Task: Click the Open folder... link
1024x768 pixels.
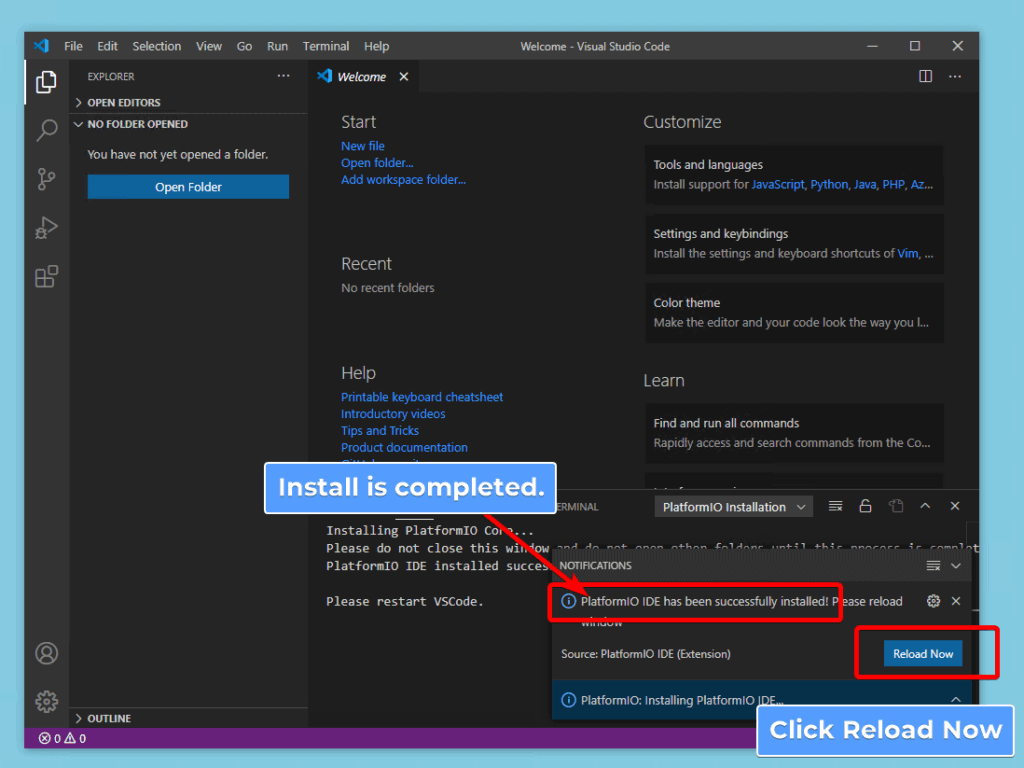Action: click(x=377, y=163)
